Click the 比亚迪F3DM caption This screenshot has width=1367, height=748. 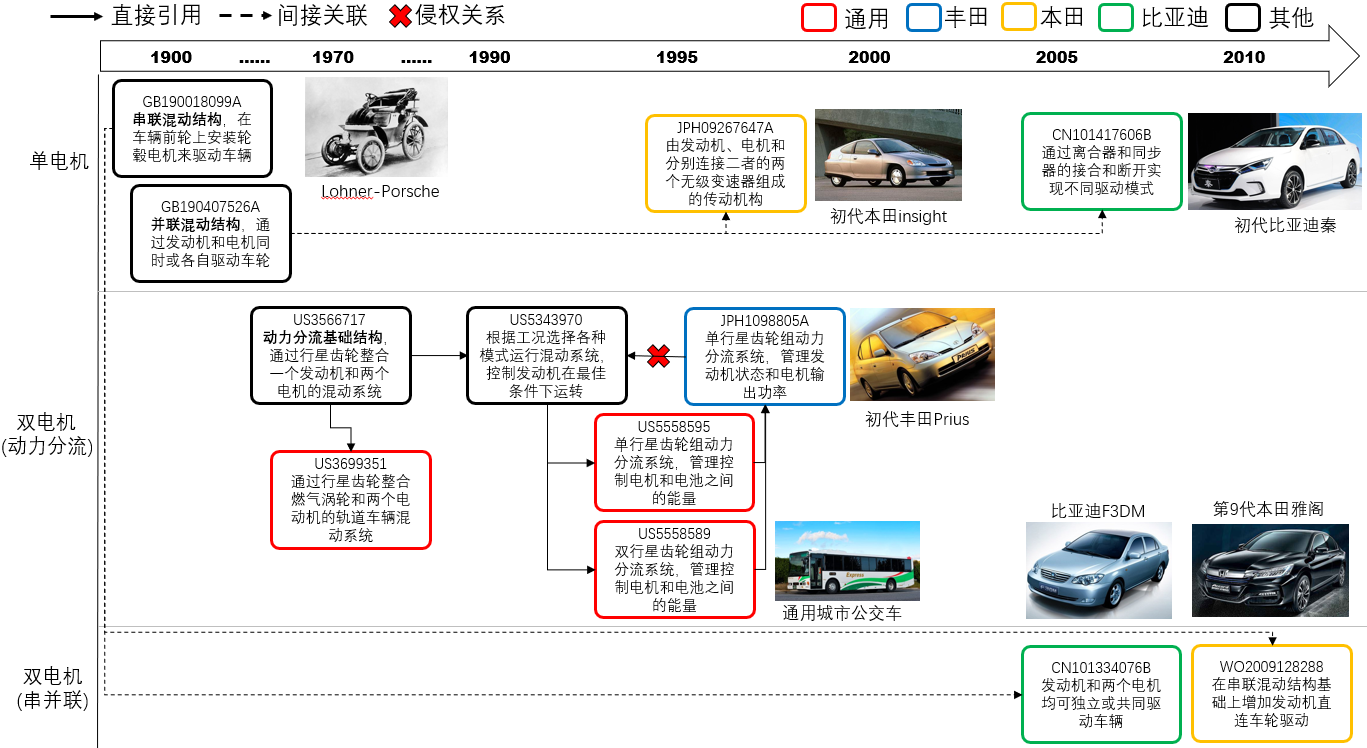point(1098,511)
